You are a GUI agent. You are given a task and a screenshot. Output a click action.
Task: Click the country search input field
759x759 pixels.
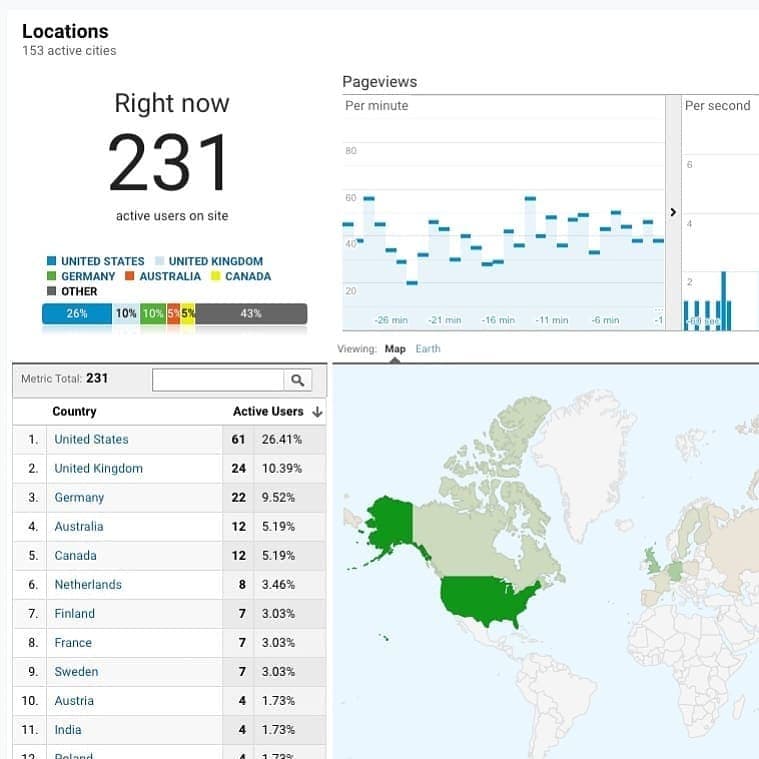[x=218, y=380]
